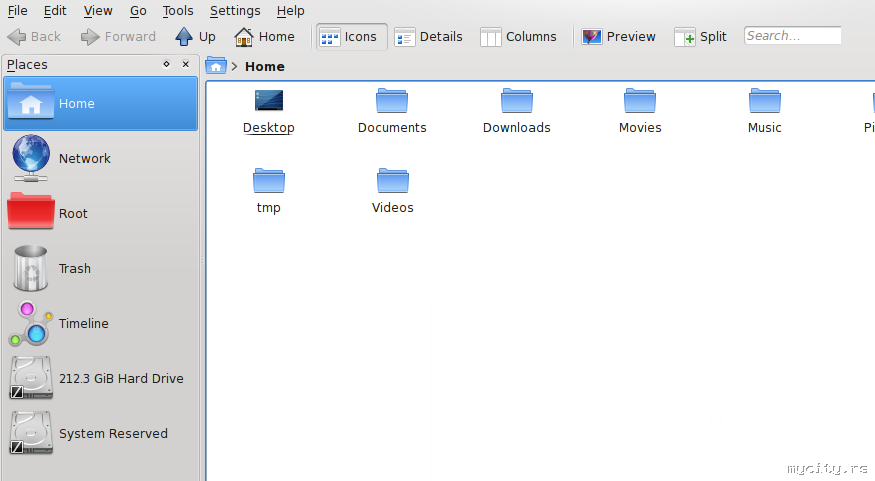The width and height of the screenshot is (875, 481).
Task: Go back with the Back arrow
Action: [x=33, y=37]
